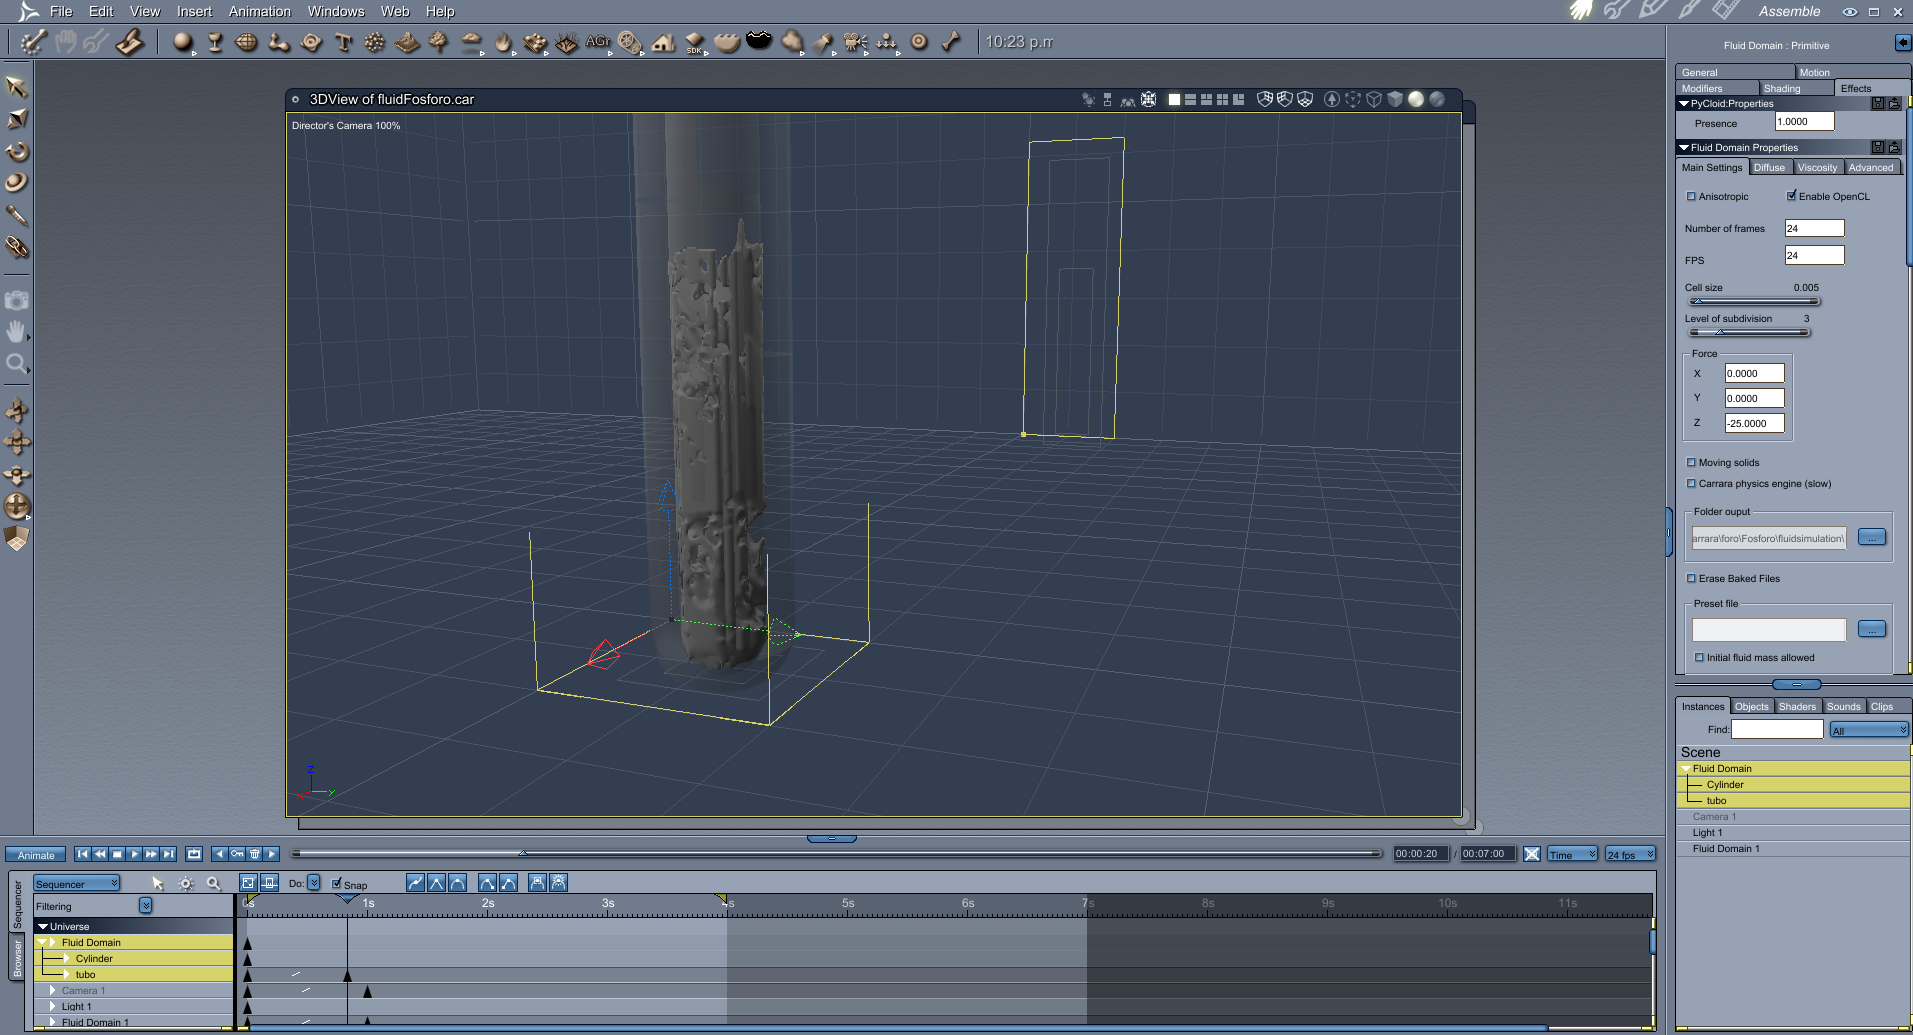Click the timeline scrubber bar
1913x1035 pixels.
click(x=836, y=853)
